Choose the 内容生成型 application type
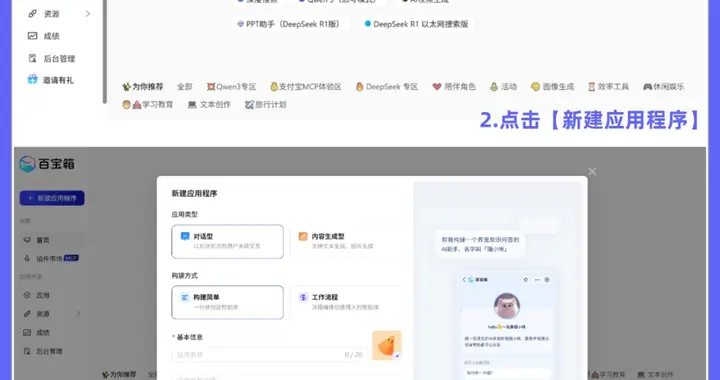The height and width of the screenshot is (380, 720). coord(347,241)
